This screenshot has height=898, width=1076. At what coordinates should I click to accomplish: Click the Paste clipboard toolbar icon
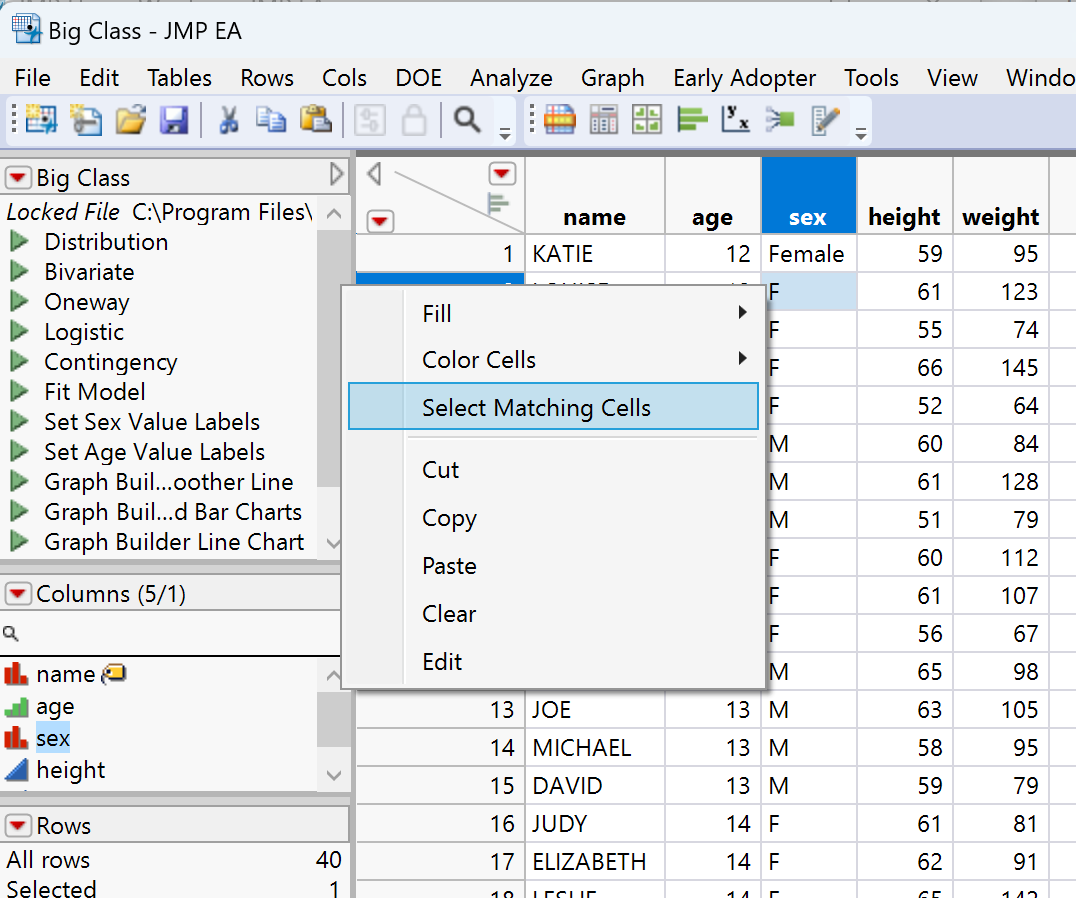316,121
